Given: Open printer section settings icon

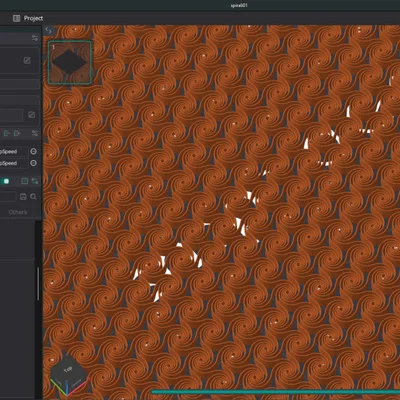Looking at the screenshot, I should [x=35, y=38].
